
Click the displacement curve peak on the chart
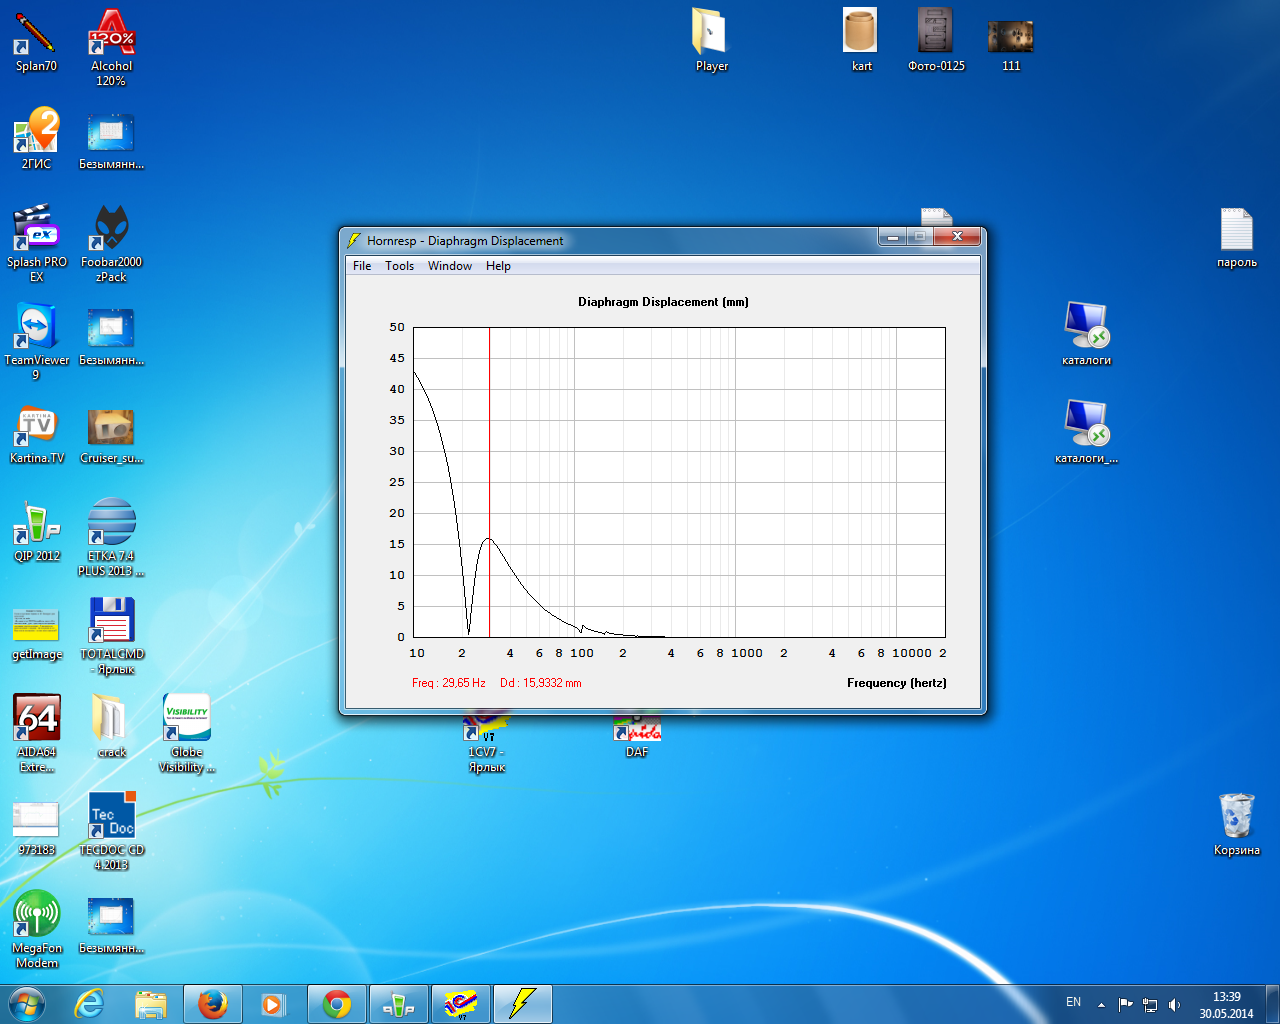pyautogui.click(x=489, y=539)
